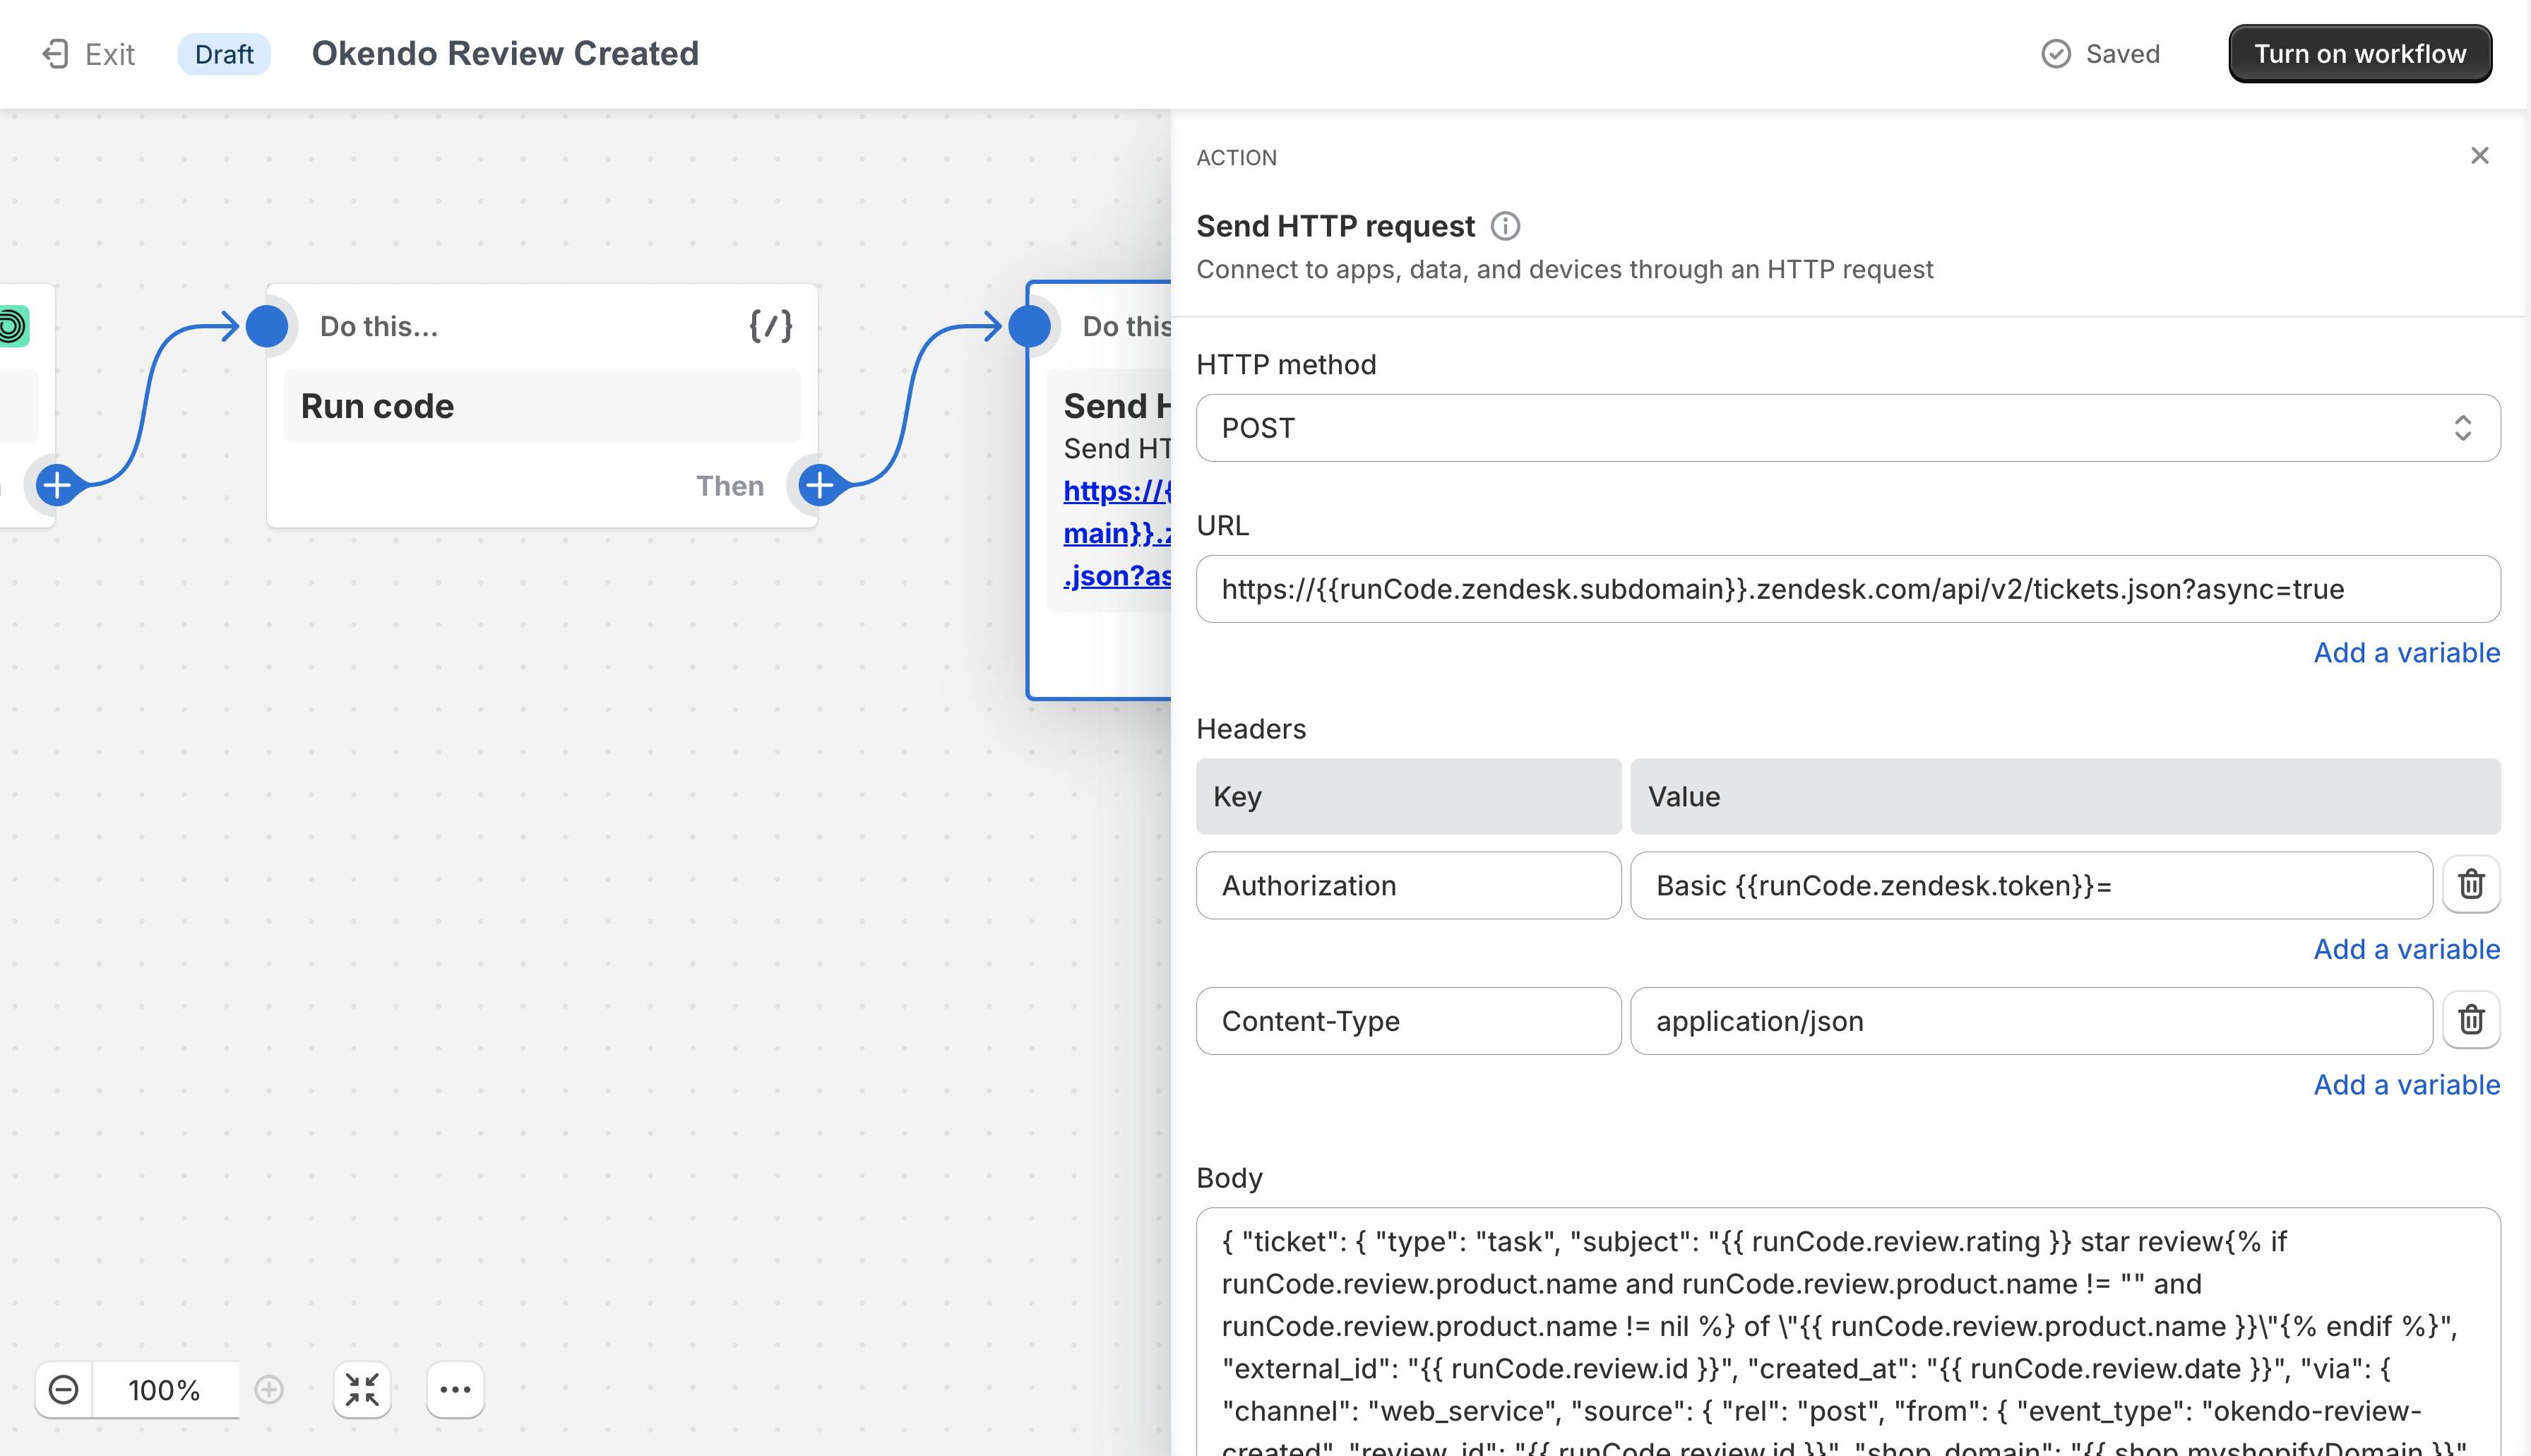The image size is (2531, 1456).
Task: Delete the Content-Type header row
Action: 2471,1020
